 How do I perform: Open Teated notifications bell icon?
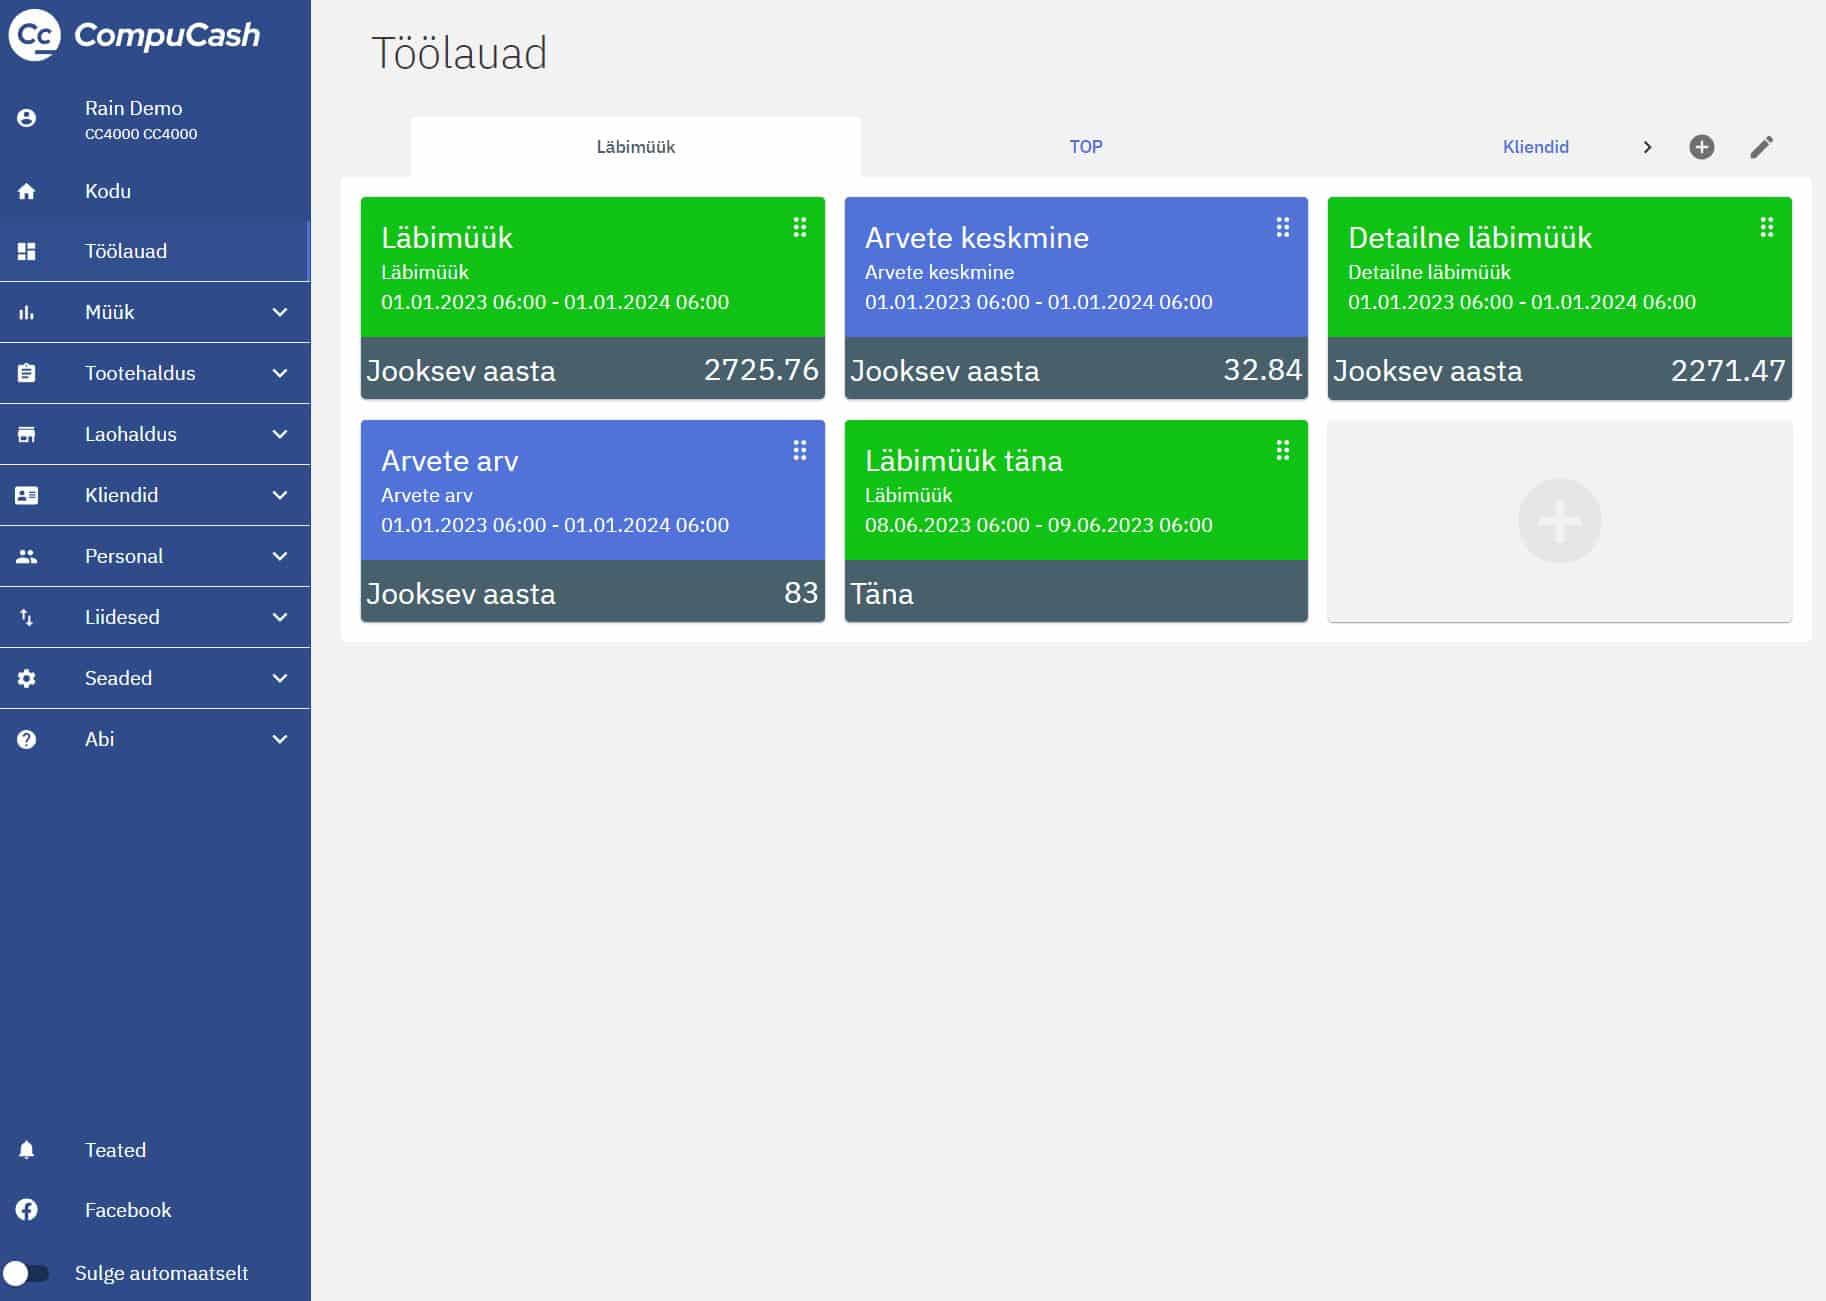[x=27, y=1150]
